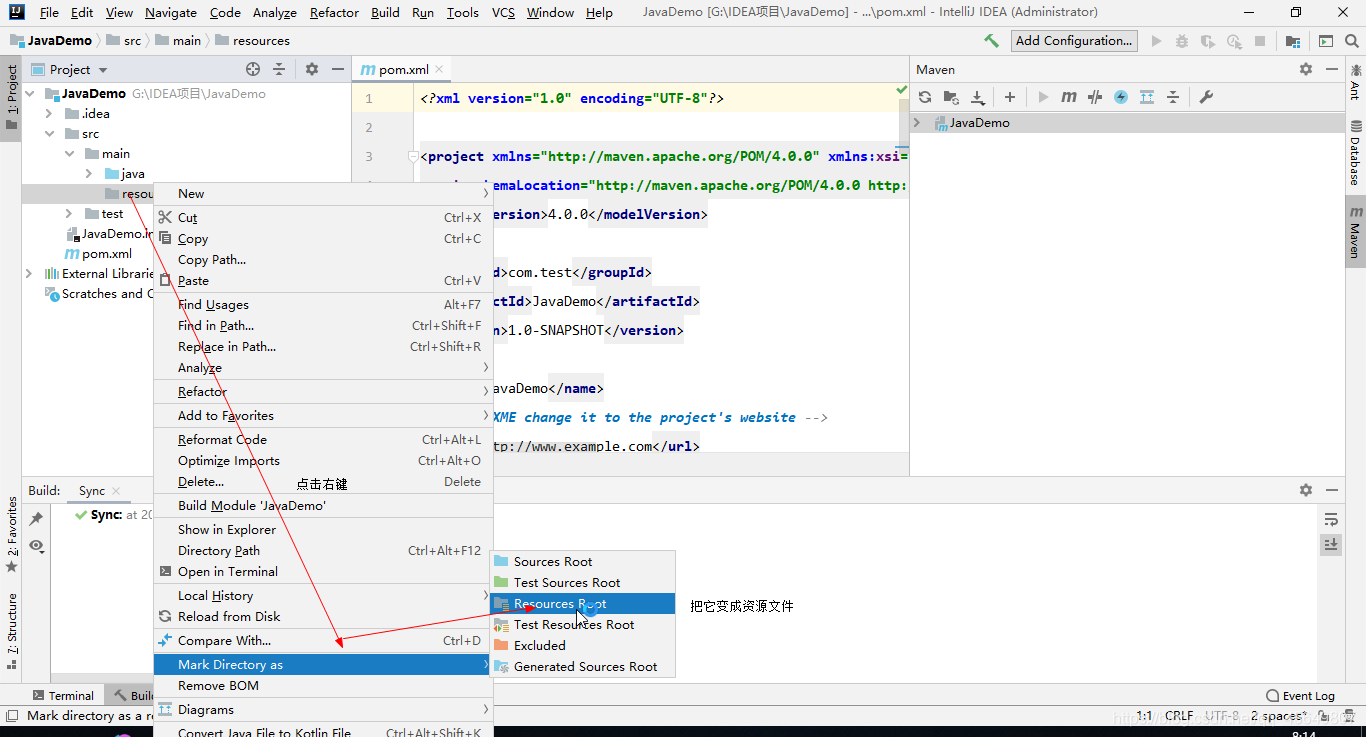Select Resources Root in submenu
The image size is (1366, 737).
(583, 604)
